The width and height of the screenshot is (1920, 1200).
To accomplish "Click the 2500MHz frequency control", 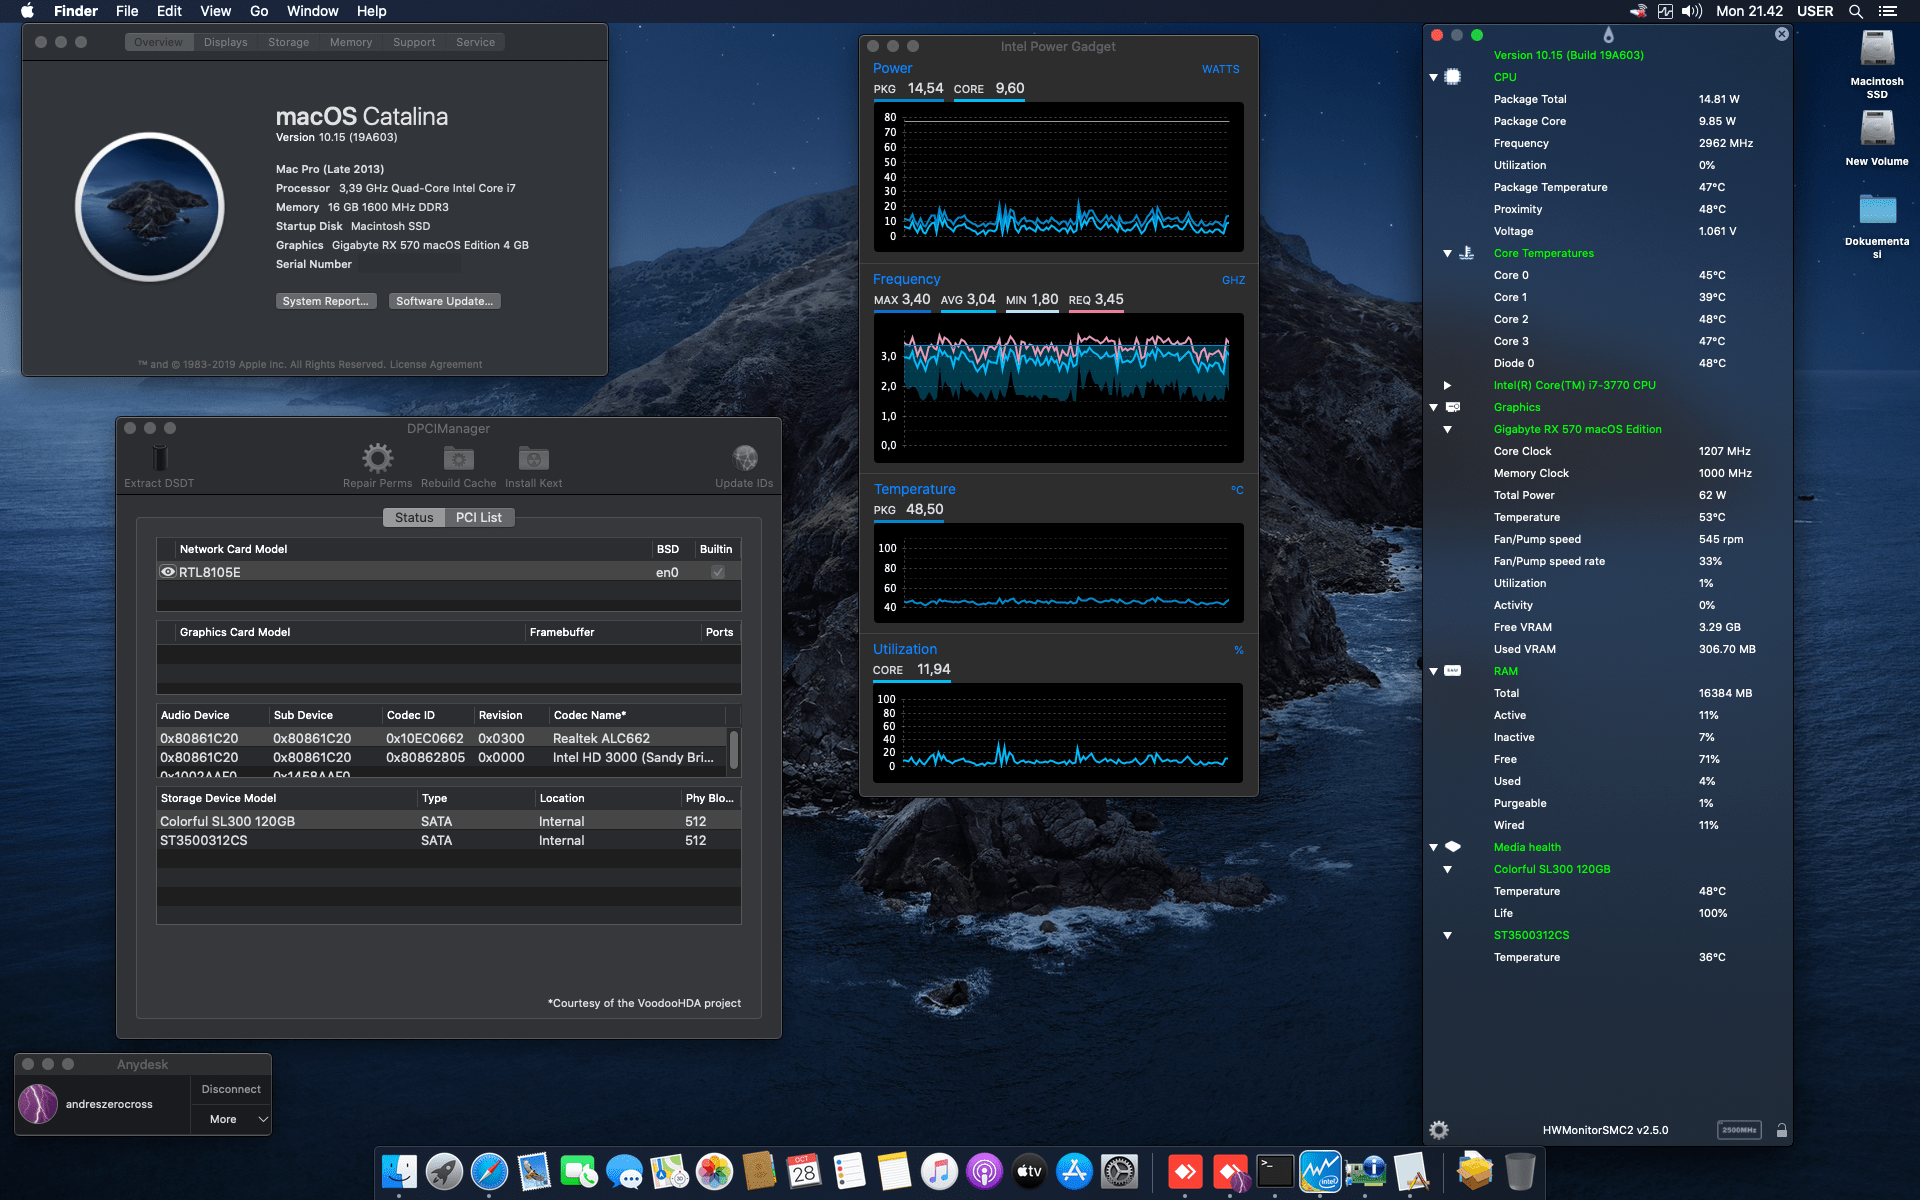I will pyautogui.click(x=1740, y=1129).
